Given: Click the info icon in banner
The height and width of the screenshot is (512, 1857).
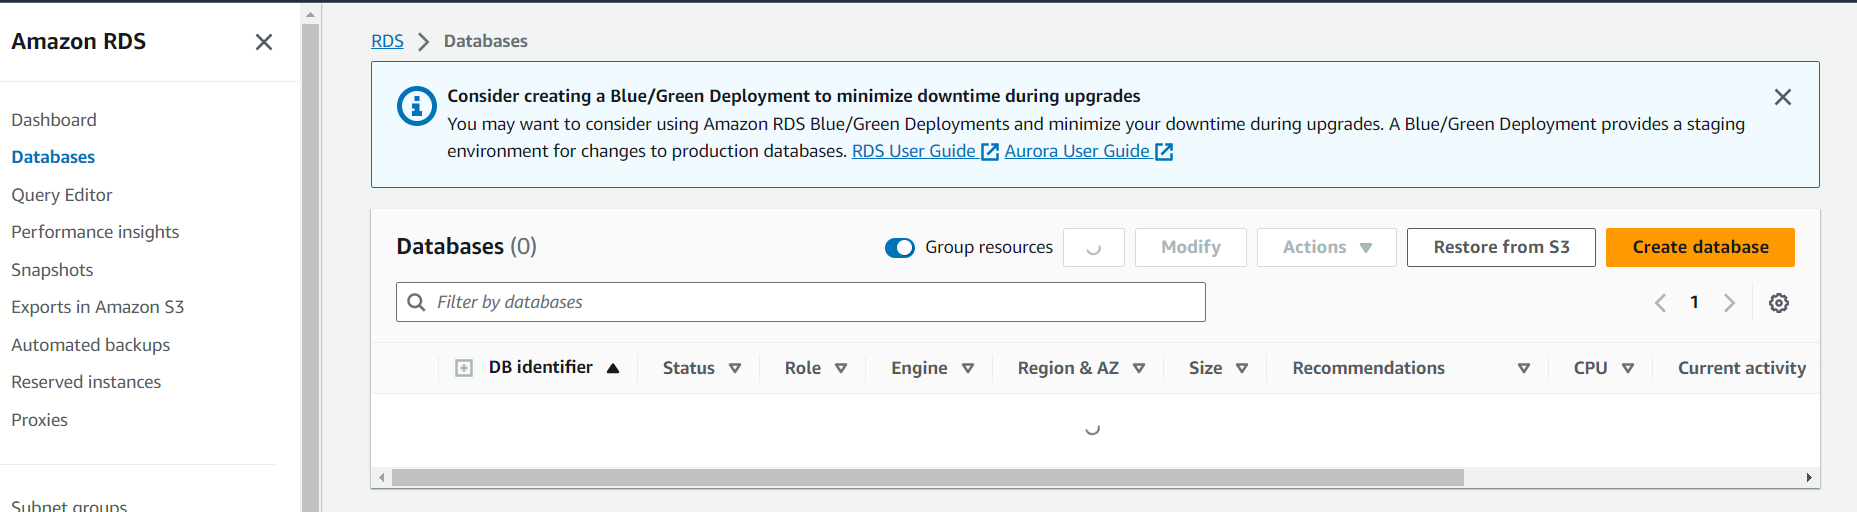Looking at the screenshot, I should coord(416,106).
